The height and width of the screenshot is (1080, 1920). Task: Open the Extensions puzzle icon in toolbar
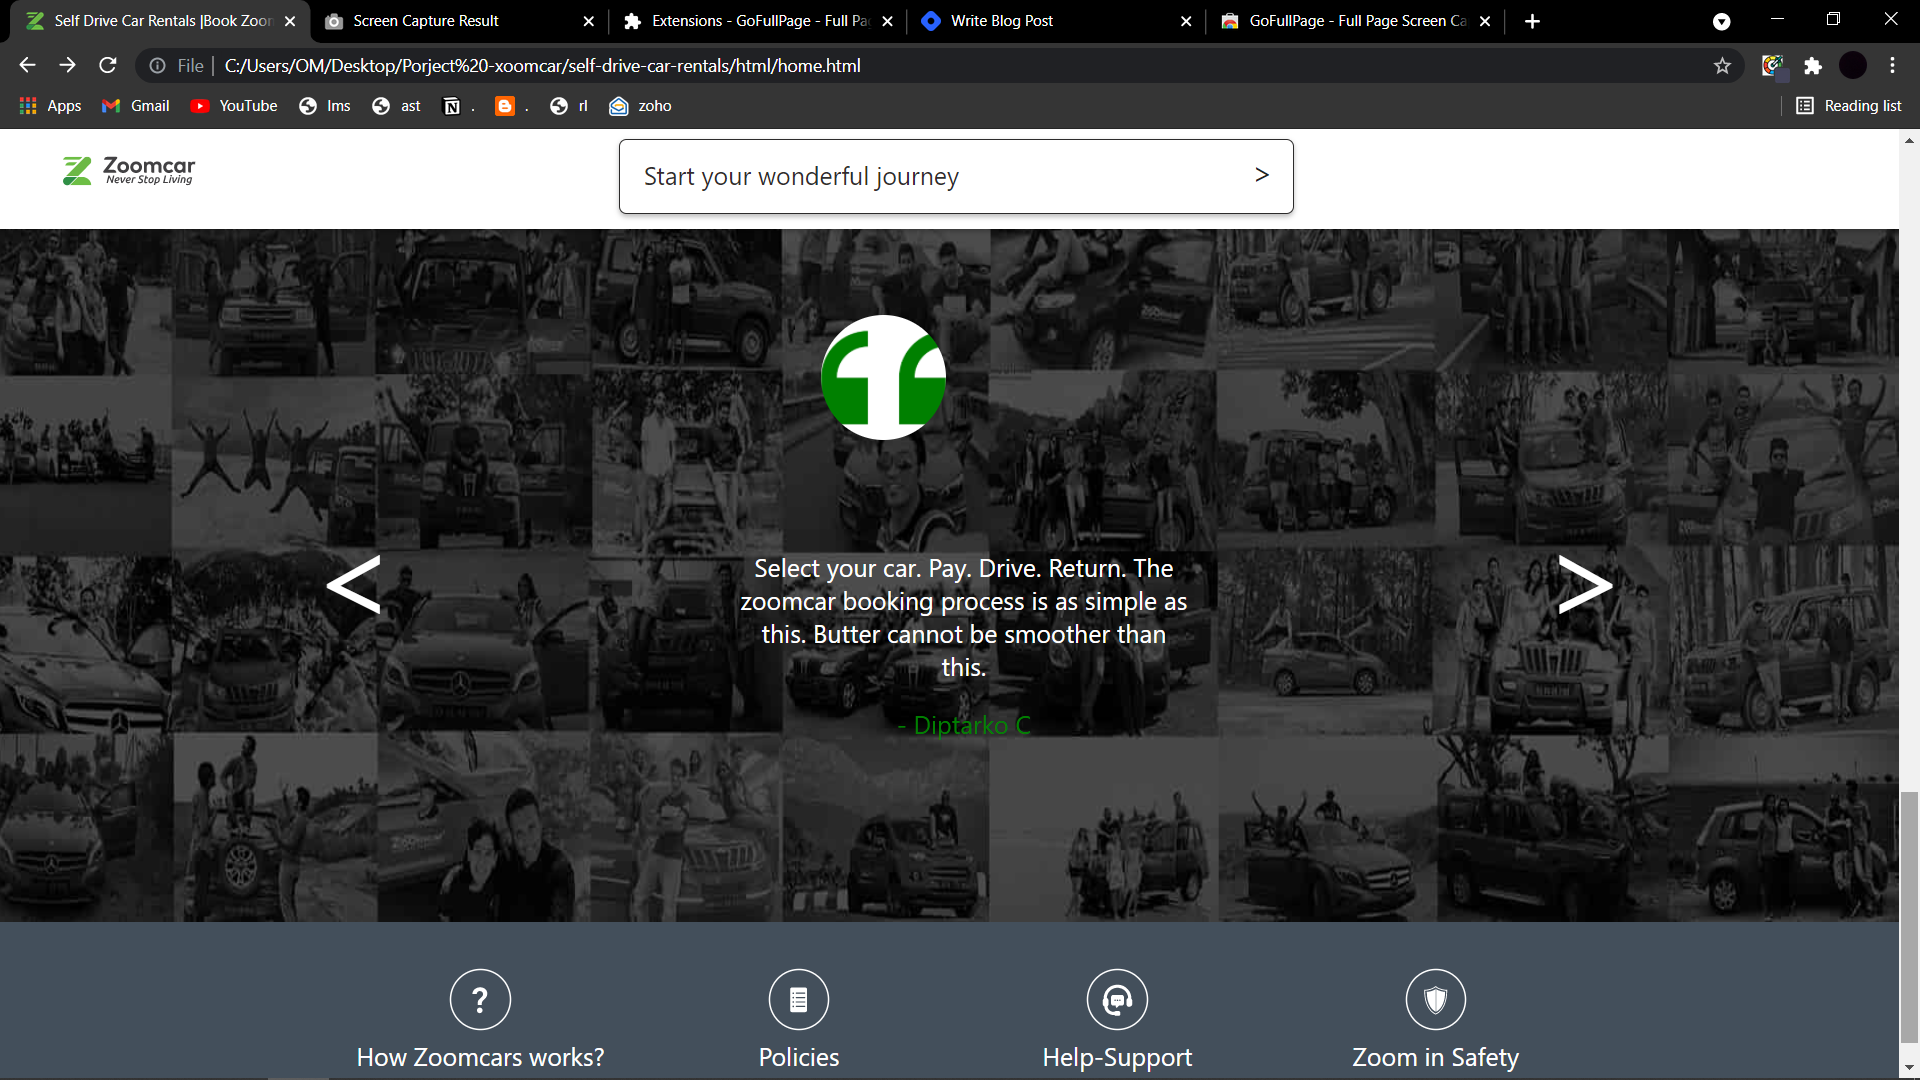(1813, 66)
